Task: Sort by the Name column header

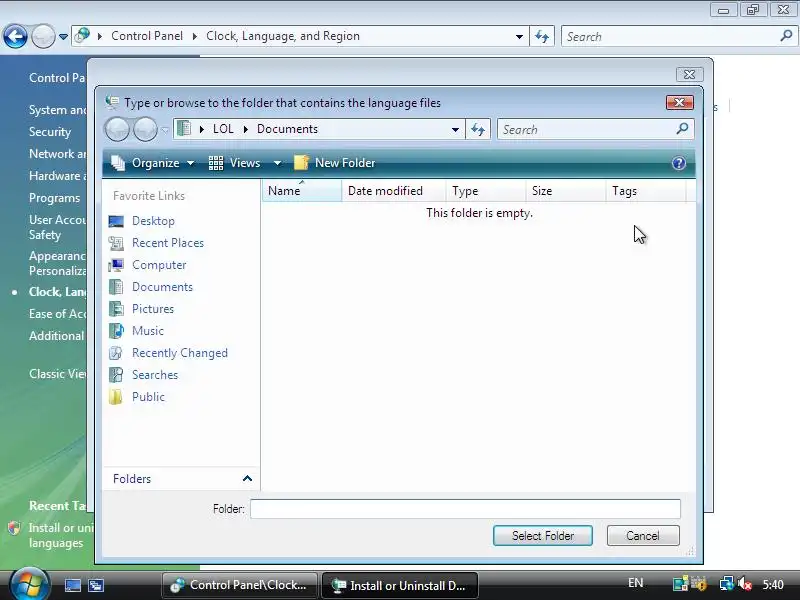Action: tap(302, 191)
